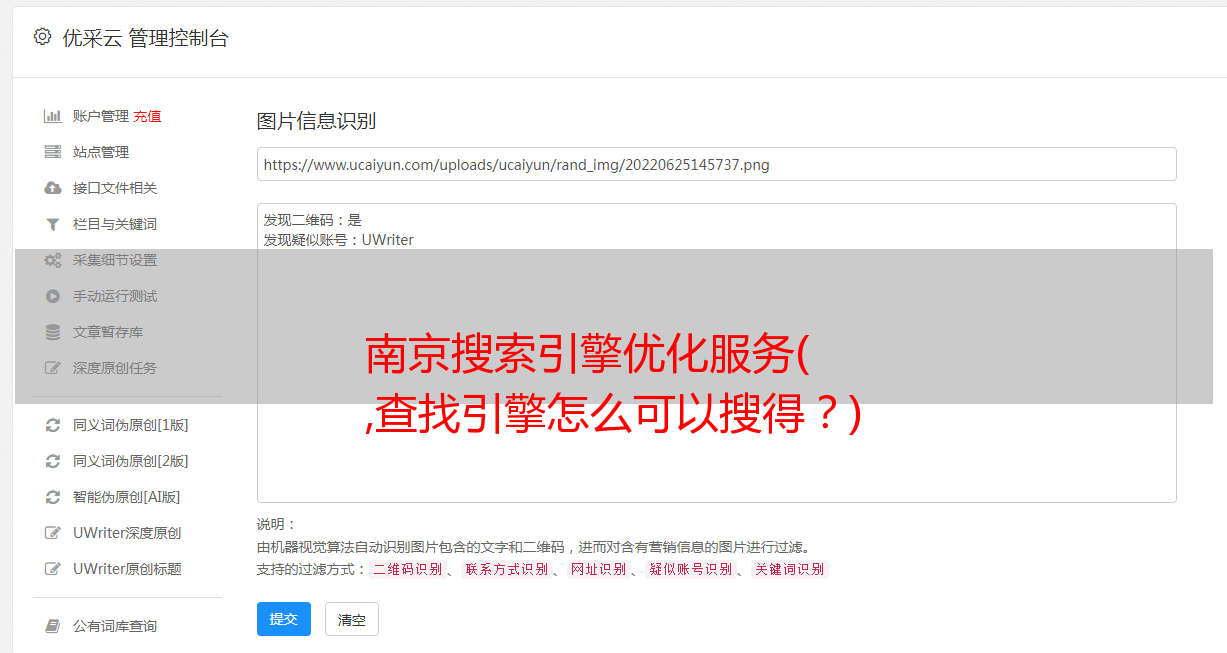
Task: Open 同义词伪原创[2版] page
Action: pos(130,461)
